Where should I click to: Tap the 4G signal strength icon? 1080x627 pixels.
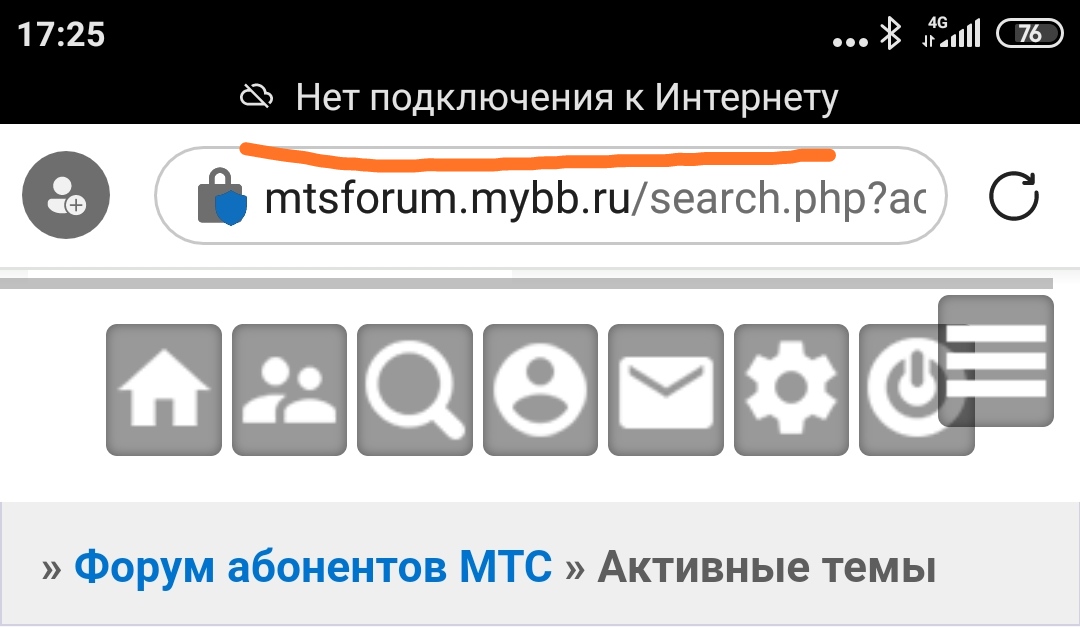(x=951, y=32)
